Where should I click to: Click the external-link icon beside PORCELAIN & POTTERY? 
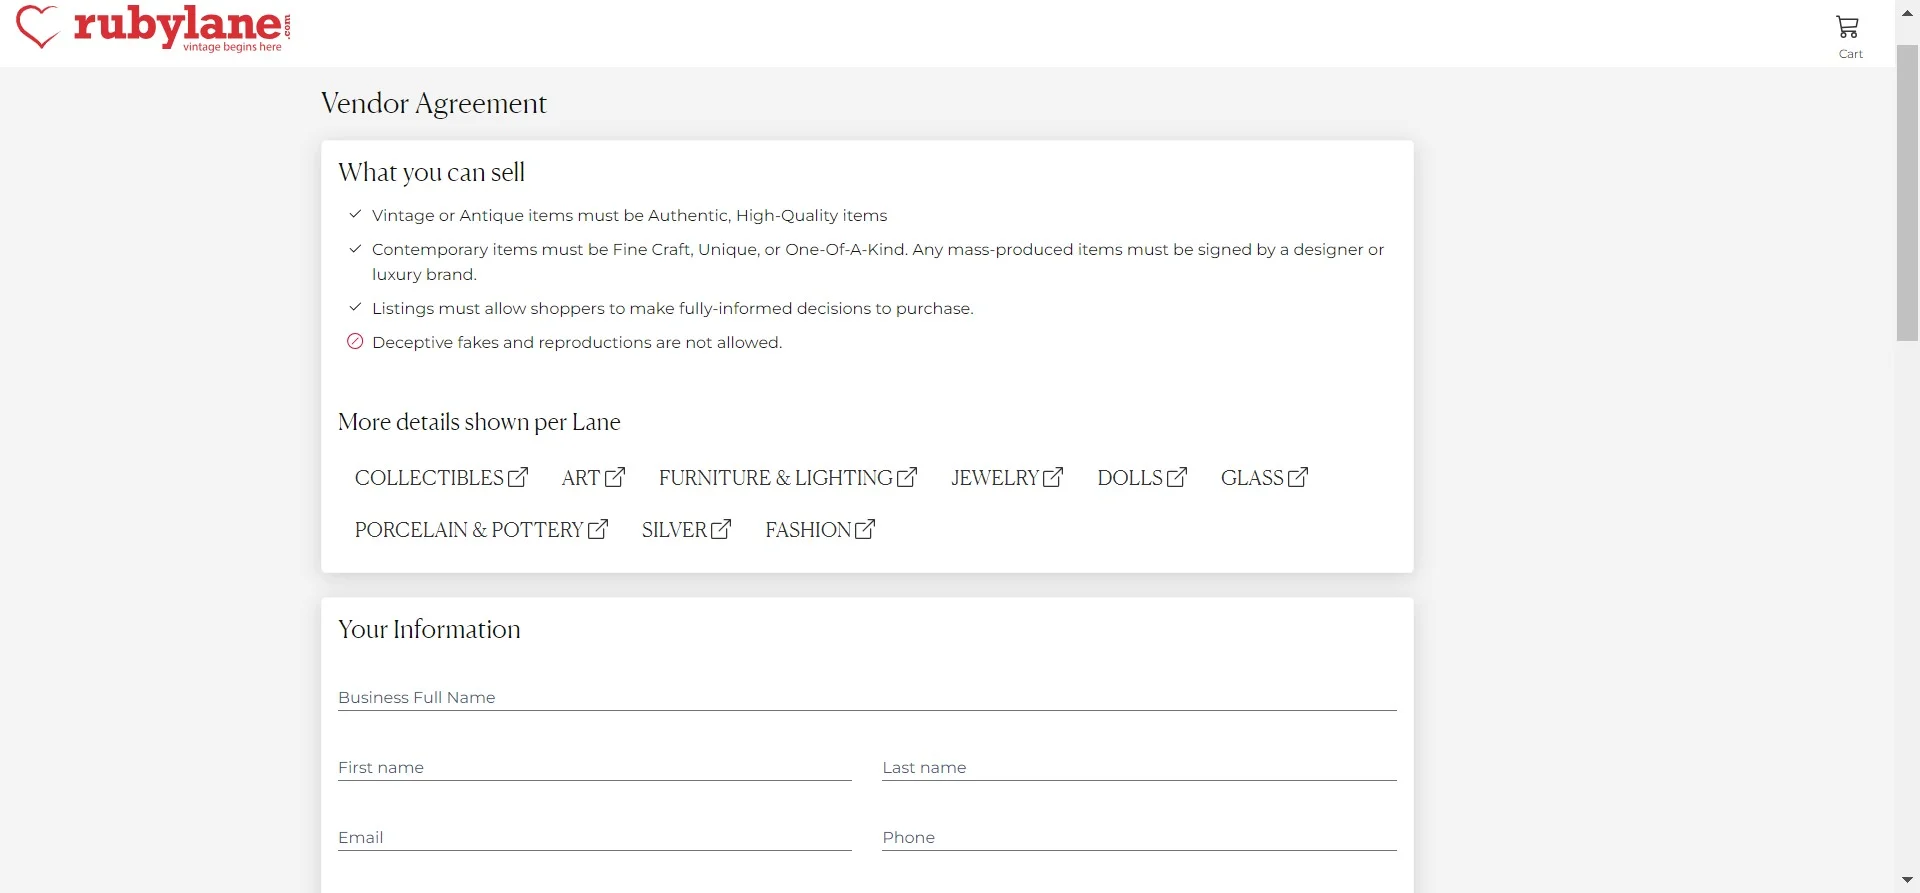[x=598, y=529]
